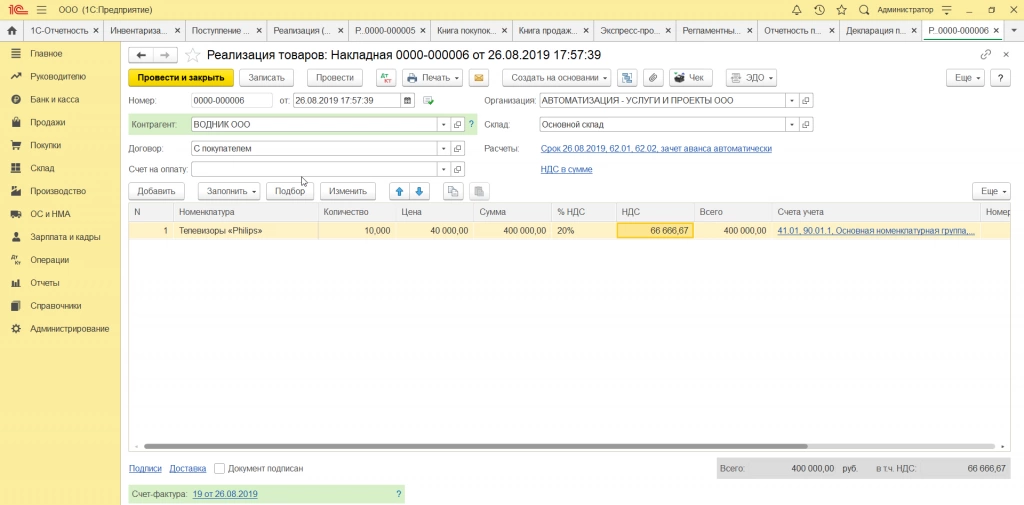Screen dimensions: 1024x505
Task: Open Отчеты sidebar section
Action: click(x=44, y=283)
